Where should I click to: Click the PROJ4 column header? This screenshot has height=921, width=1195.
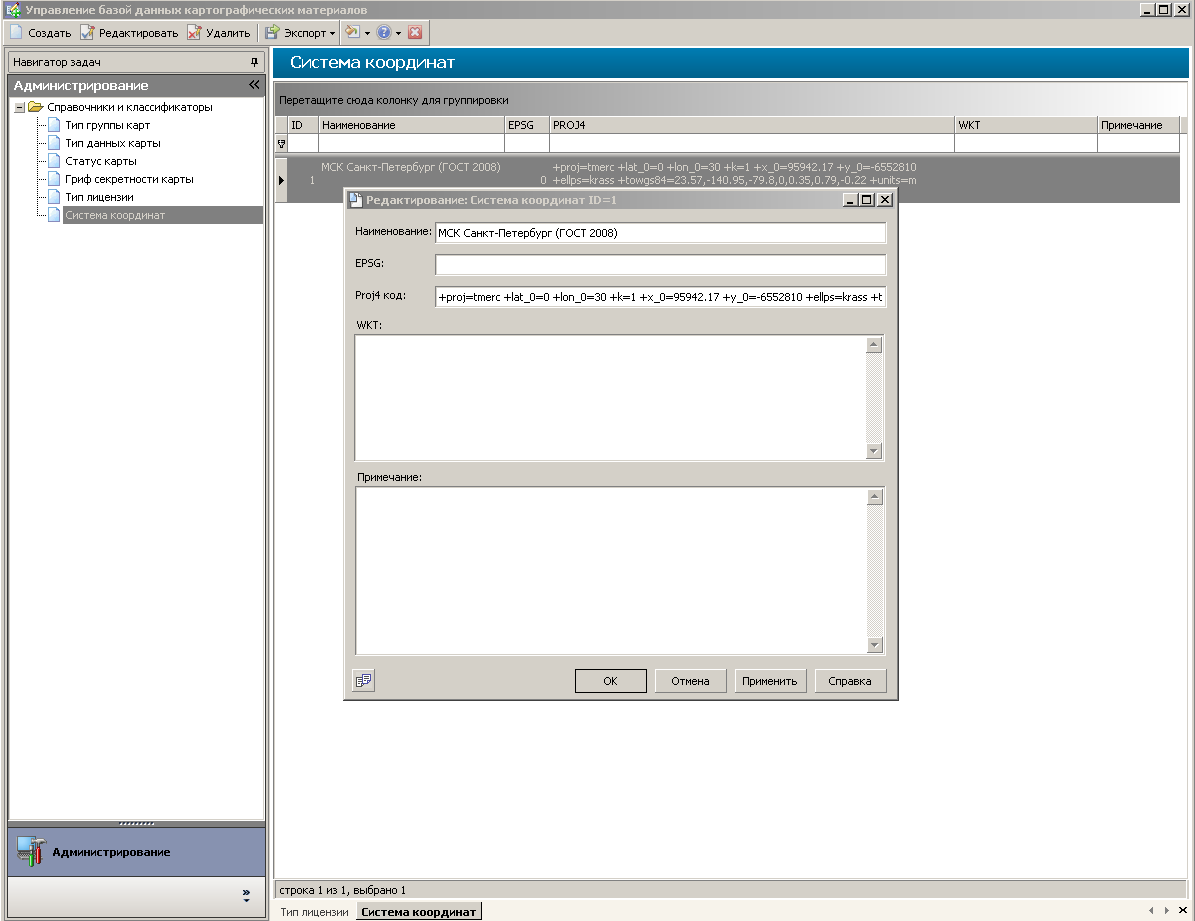tap(751, 125)
